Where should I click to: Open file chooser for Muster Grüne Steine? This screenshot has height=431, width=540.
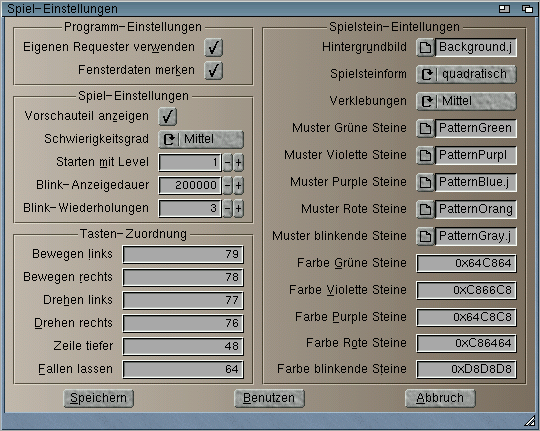425,129
